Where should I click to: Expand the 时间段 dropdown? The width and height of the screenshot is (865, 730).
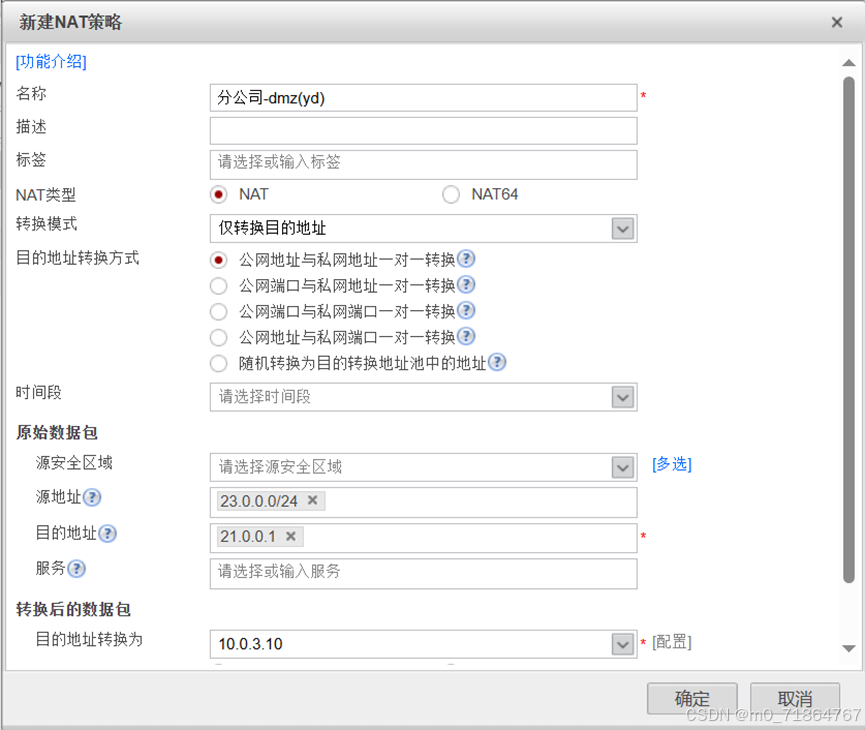click(x=623, y=397)
